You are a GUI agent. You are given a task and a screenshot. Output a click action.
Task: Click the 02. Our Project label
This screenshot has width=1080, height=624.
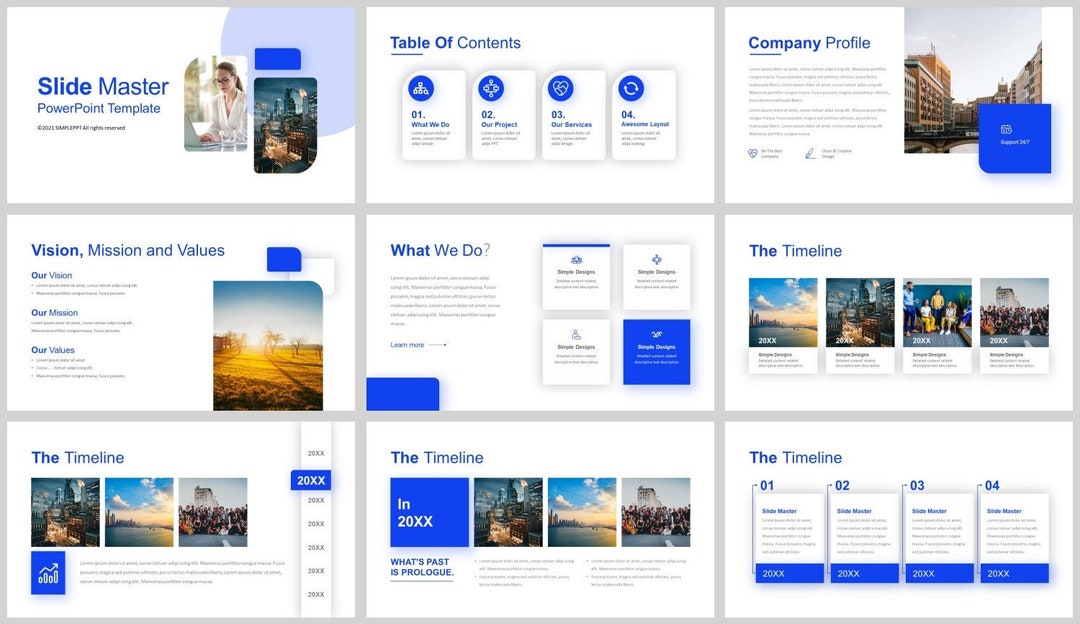click(499, 119)
